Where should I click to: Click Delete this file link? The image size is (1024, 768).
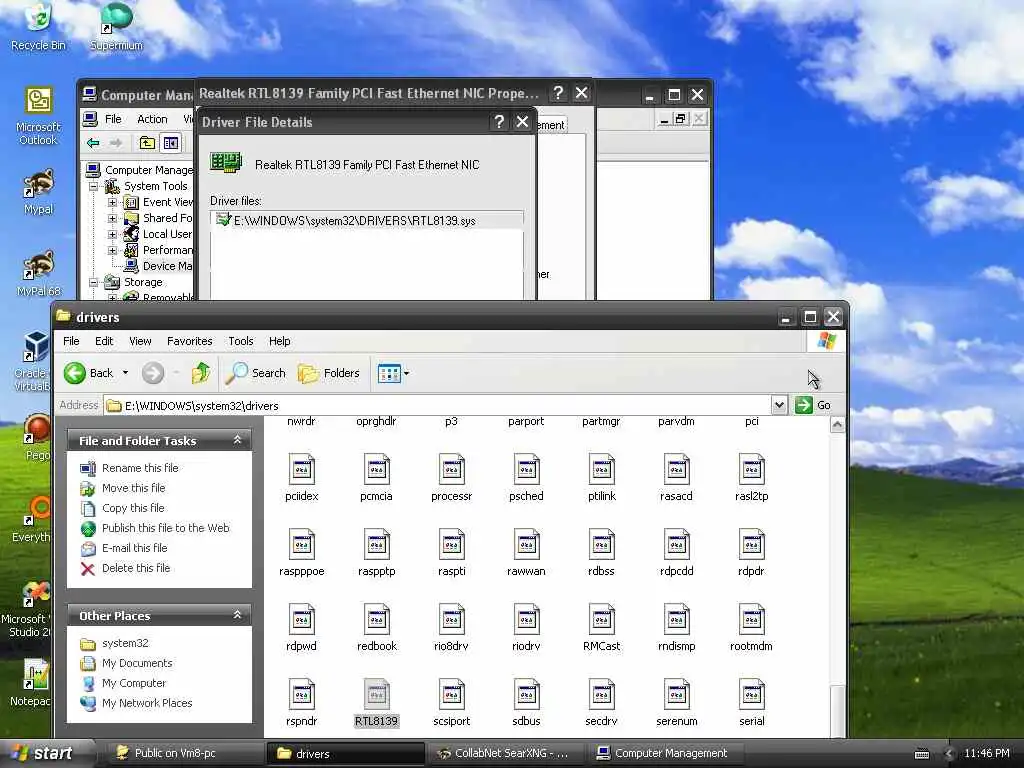click(135, 568)
